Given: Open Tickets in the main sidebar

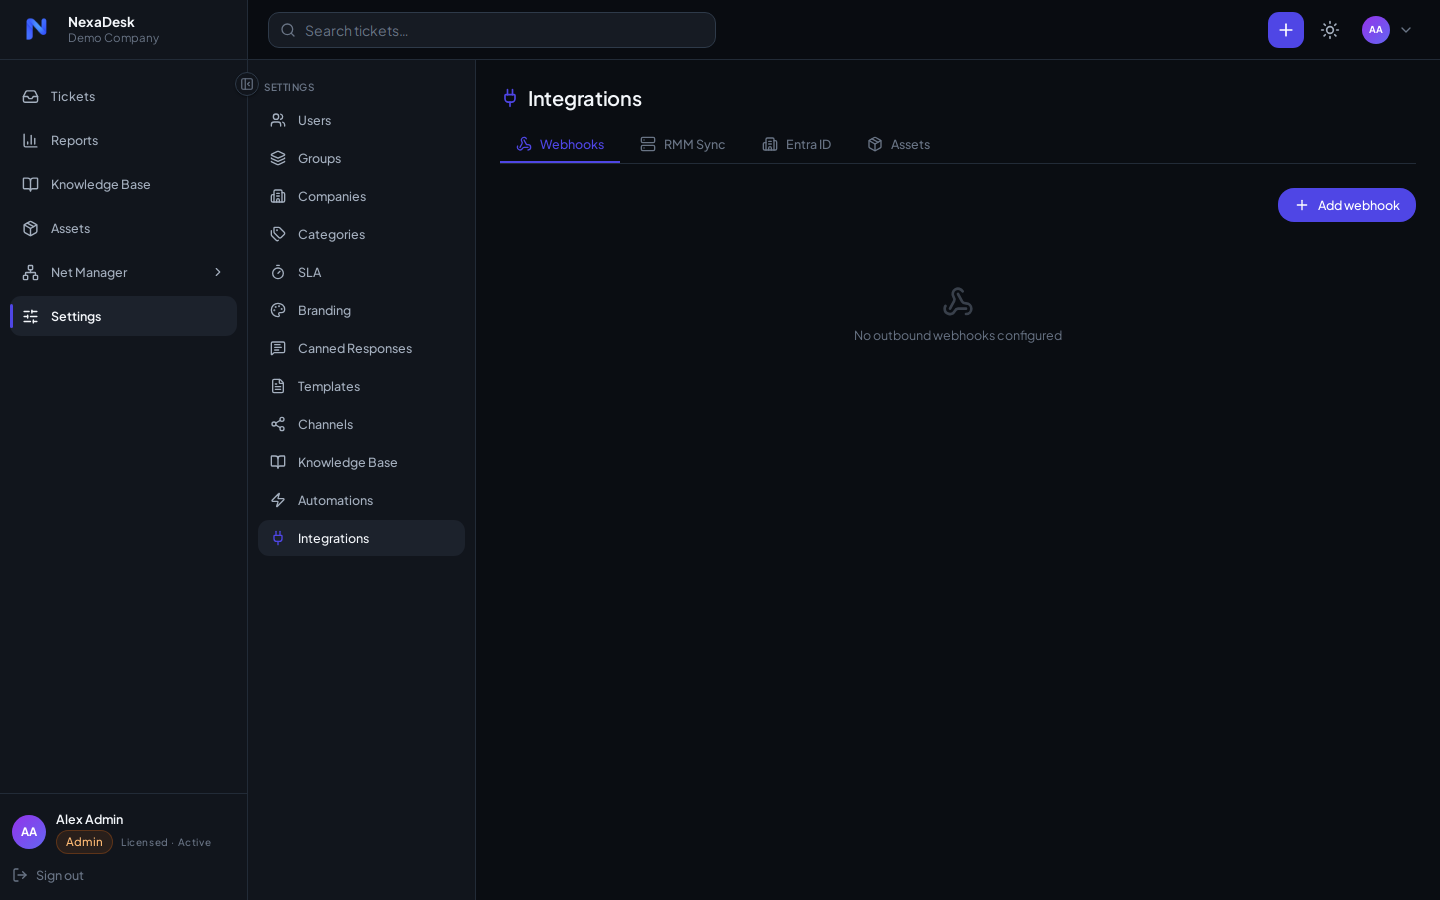Looking at the screenshot, I should click(x=123, y=96).
